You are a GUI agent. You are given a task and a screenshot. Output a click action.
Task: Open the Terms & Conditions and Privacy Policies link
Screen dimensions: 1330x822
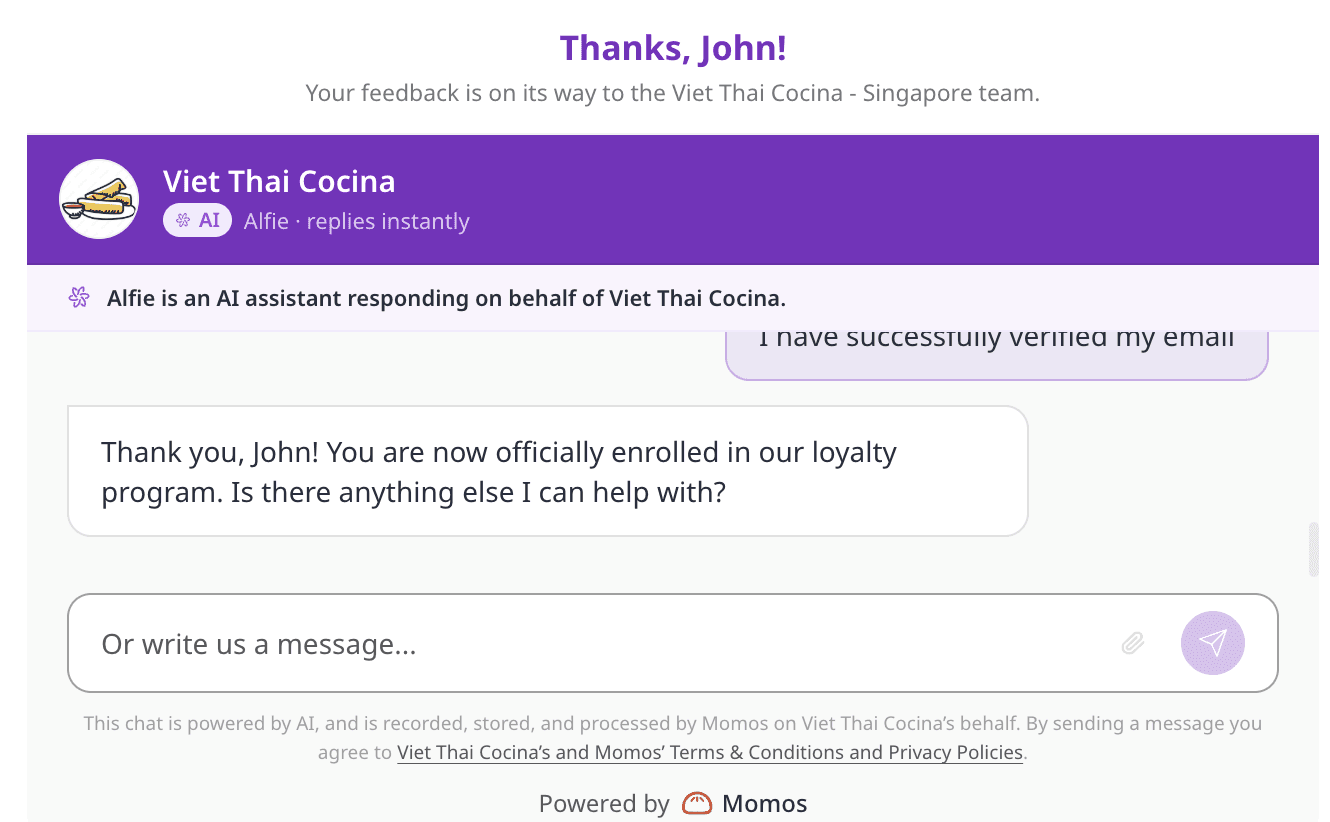click(710, 752)
